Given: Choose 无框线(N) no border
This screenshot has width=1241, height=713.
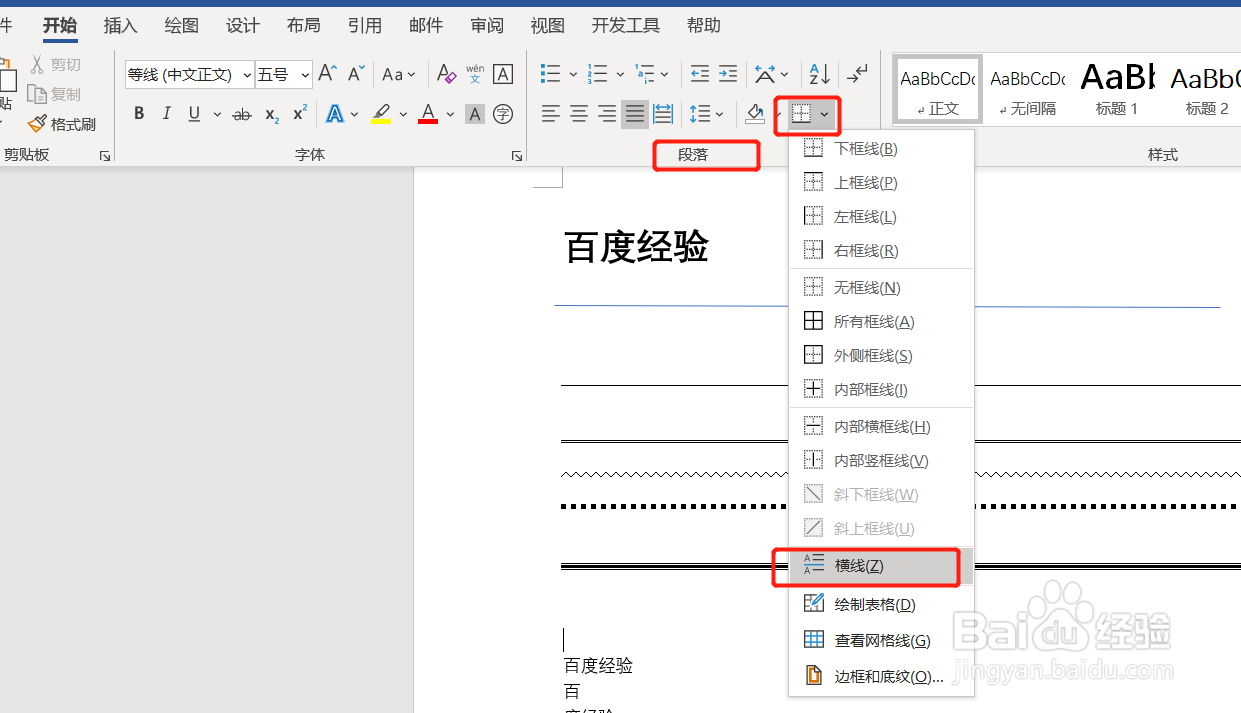Looking at the screenshot, I should point(881,288).
